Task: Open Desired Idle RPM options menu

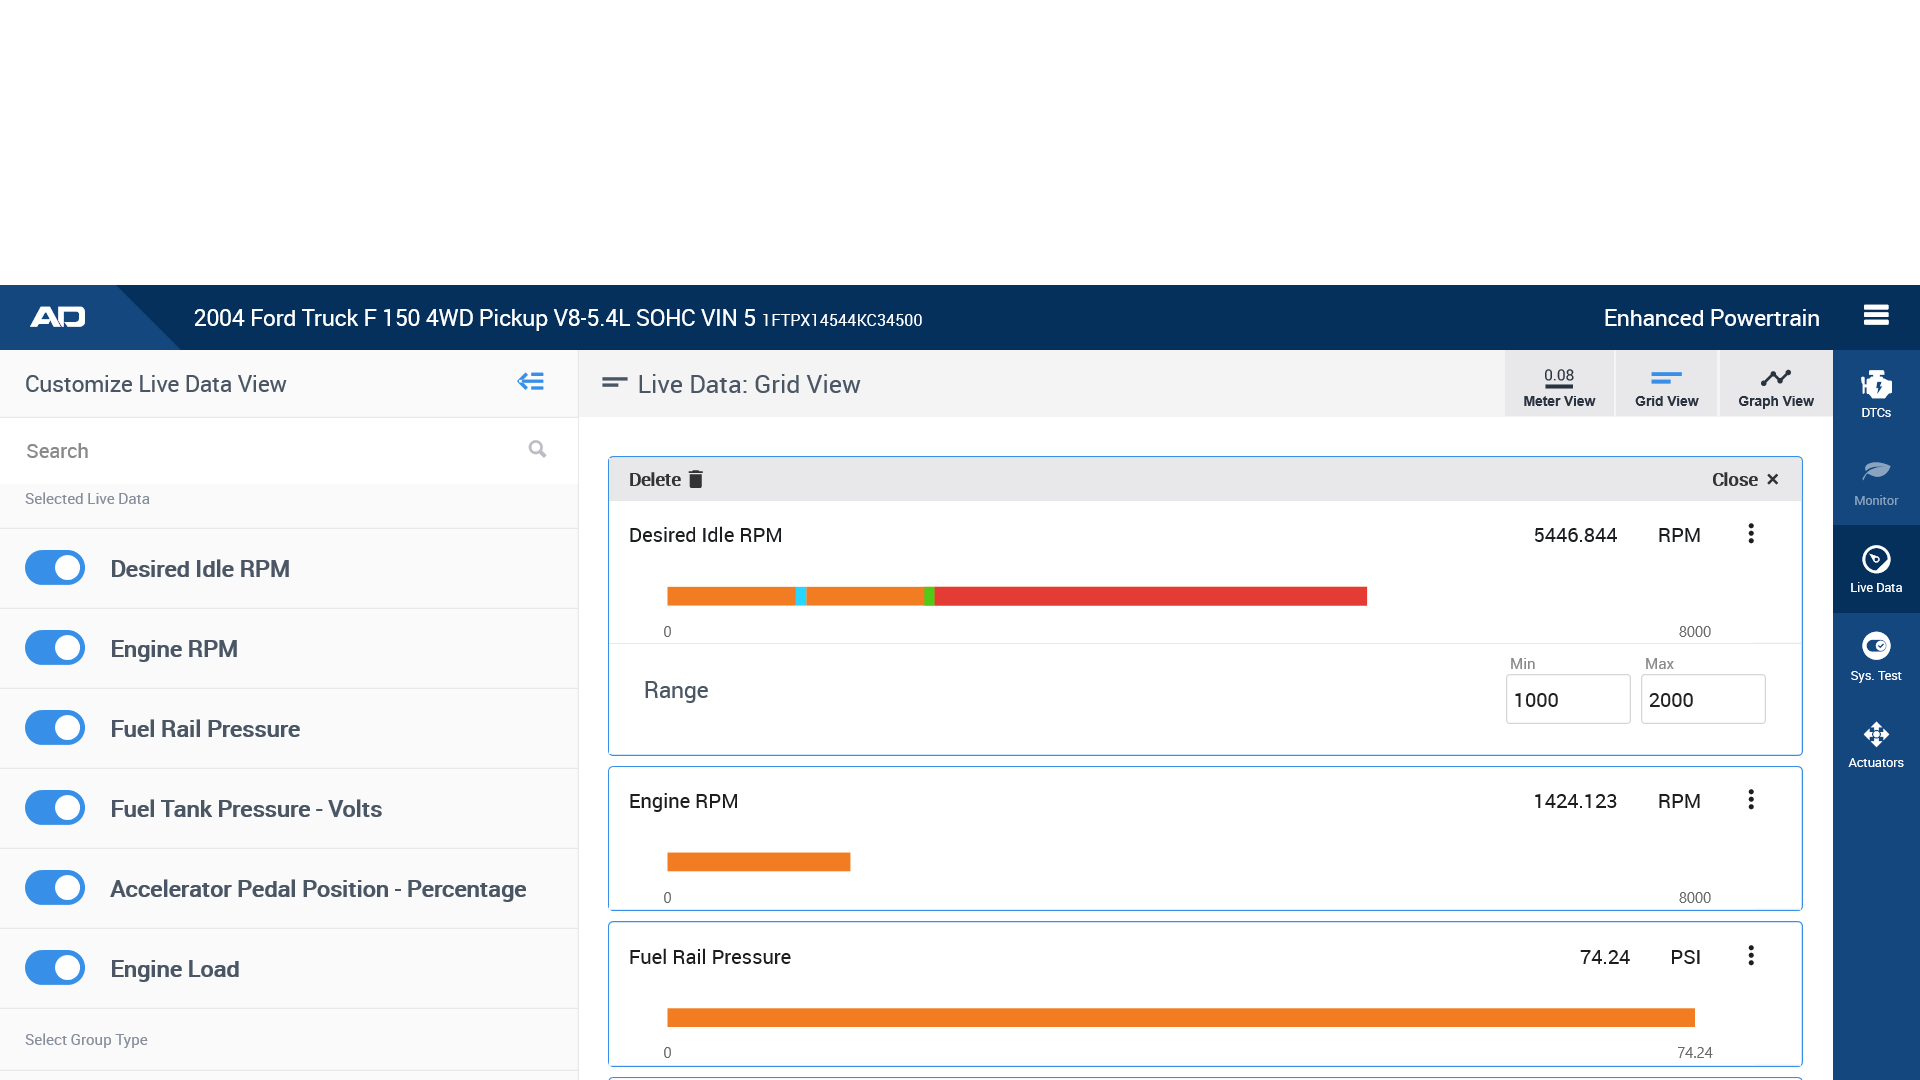Action: 1750,534
